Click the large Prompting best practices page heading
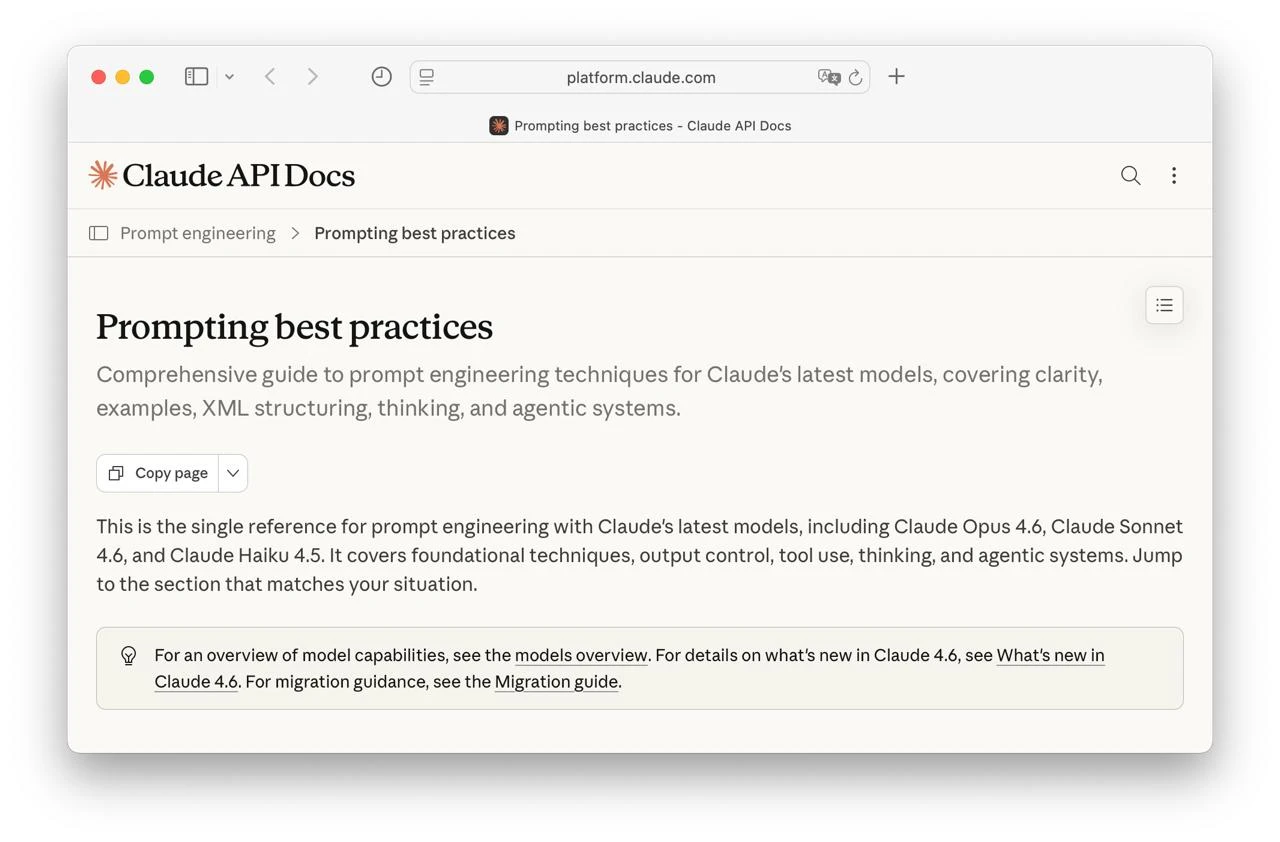Viewport: 1280px width, 842px height. (x=294, y=327)
